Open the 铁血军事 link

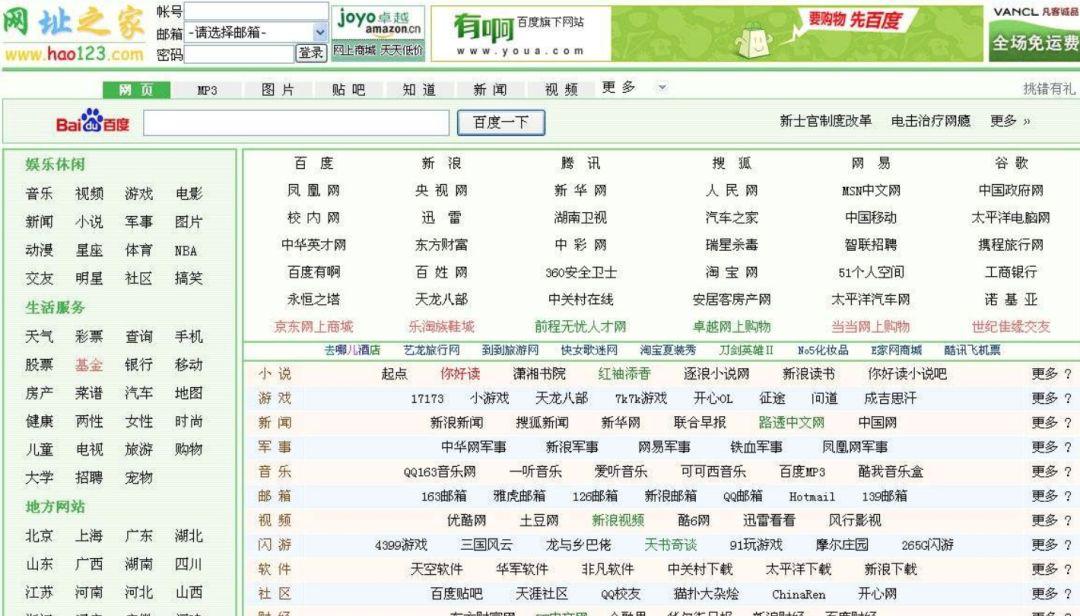pos(756,447)
